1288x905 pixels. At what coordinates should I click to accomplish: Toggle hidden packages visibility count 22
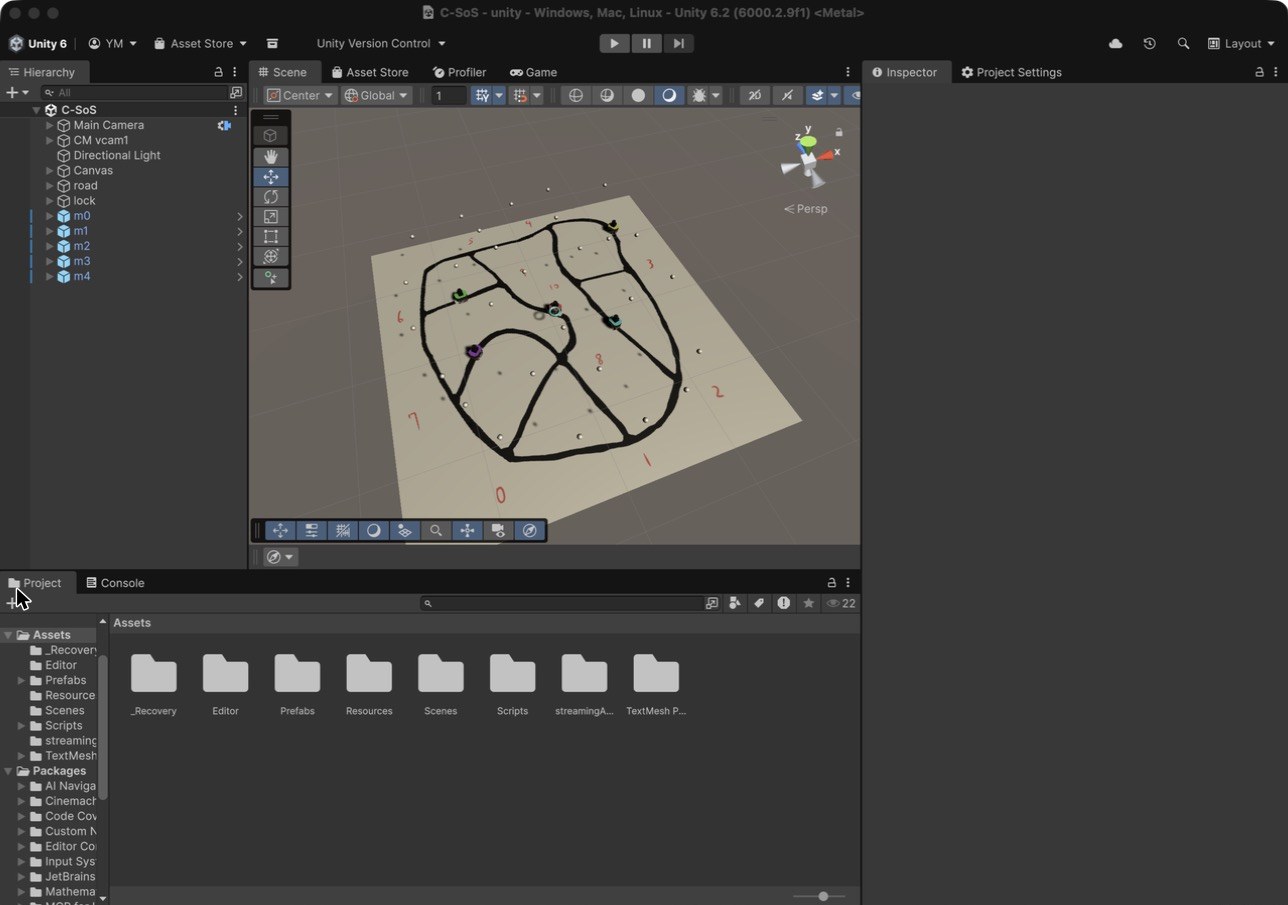(x=841, y=603)
